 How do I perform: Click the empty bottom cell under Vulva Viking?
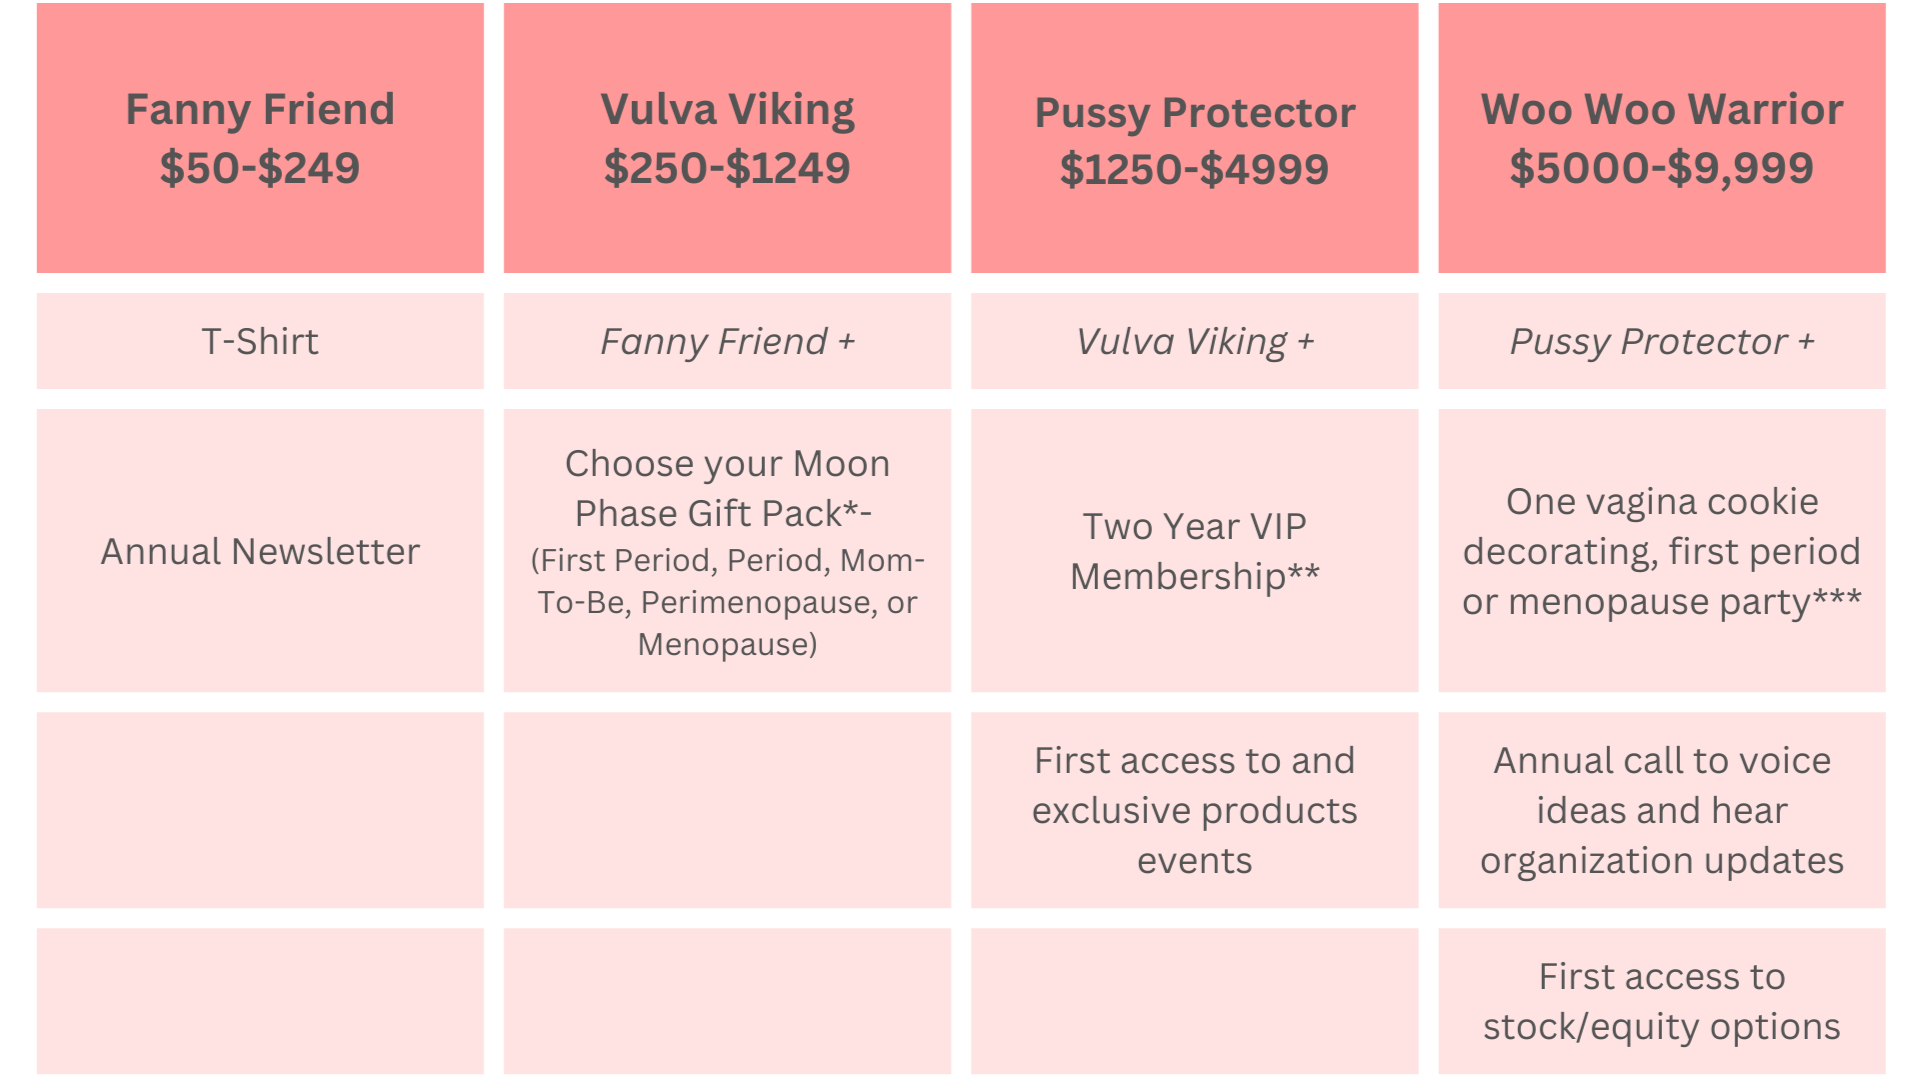click(x=727, y=1001)
